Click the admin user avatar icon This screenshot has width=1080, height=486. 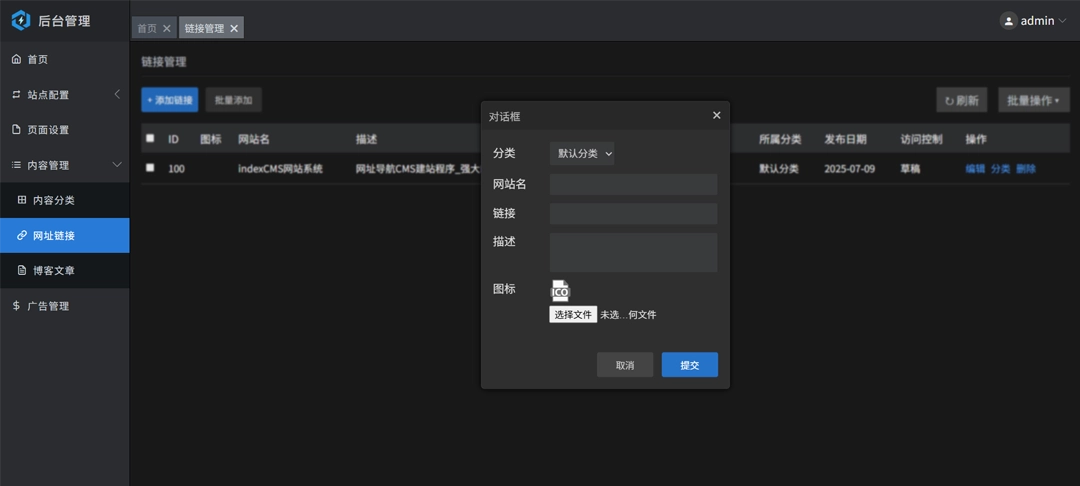click(x=1008, y=20)
